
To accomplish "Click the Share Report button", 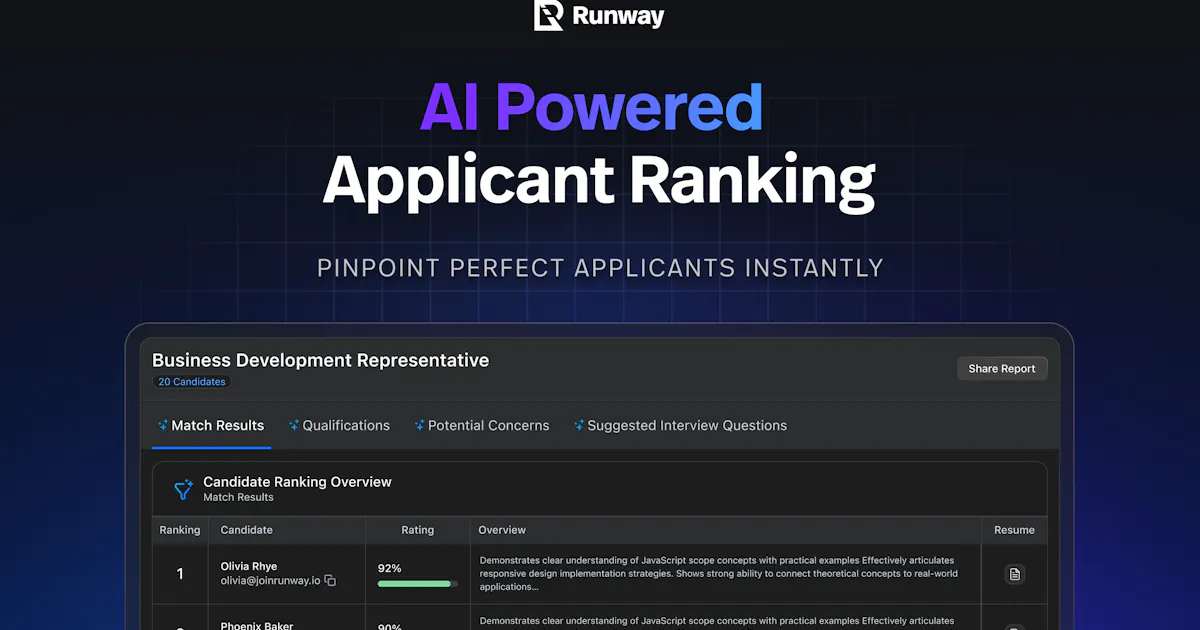I will coord(1002,368).
